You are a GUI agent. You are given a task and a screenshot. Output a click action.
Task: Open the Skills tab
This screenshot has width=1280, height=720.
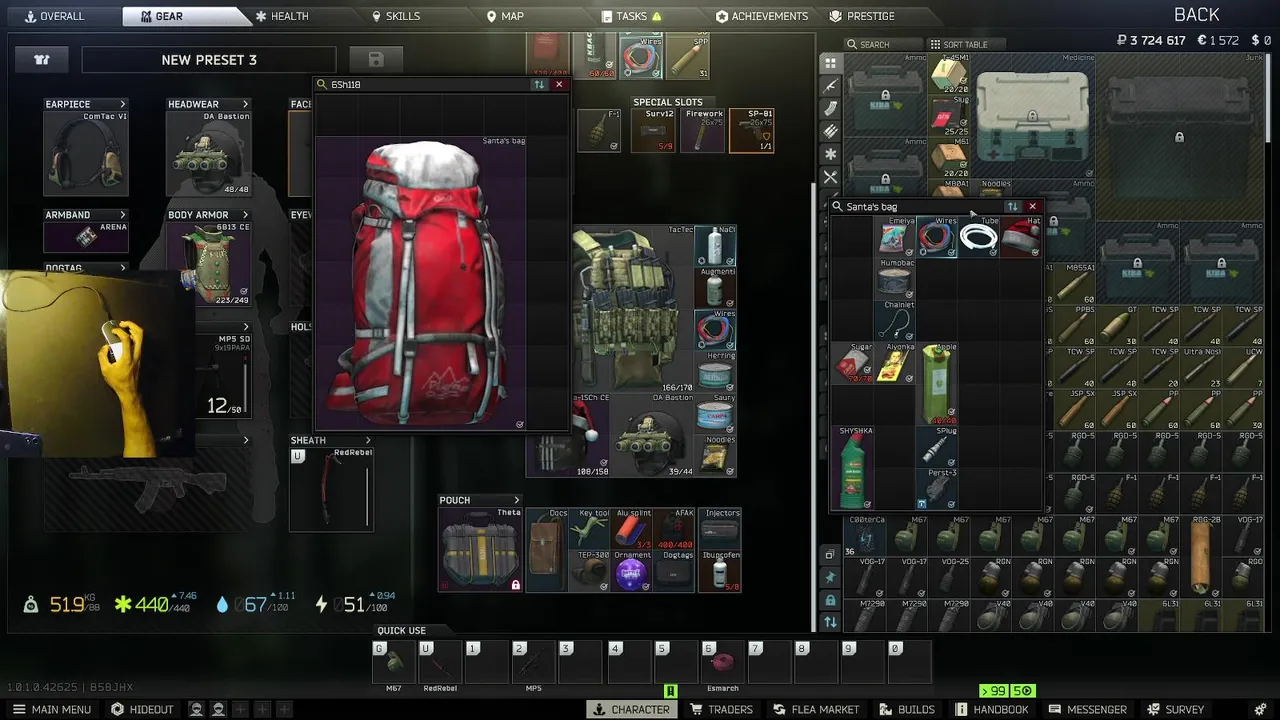395,16
